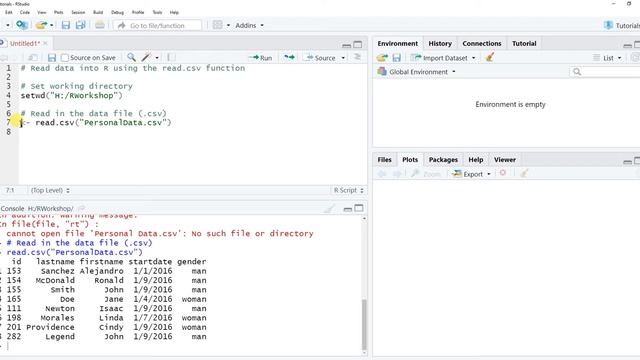
Task: Open the Files tab
Action: point(384,160)
